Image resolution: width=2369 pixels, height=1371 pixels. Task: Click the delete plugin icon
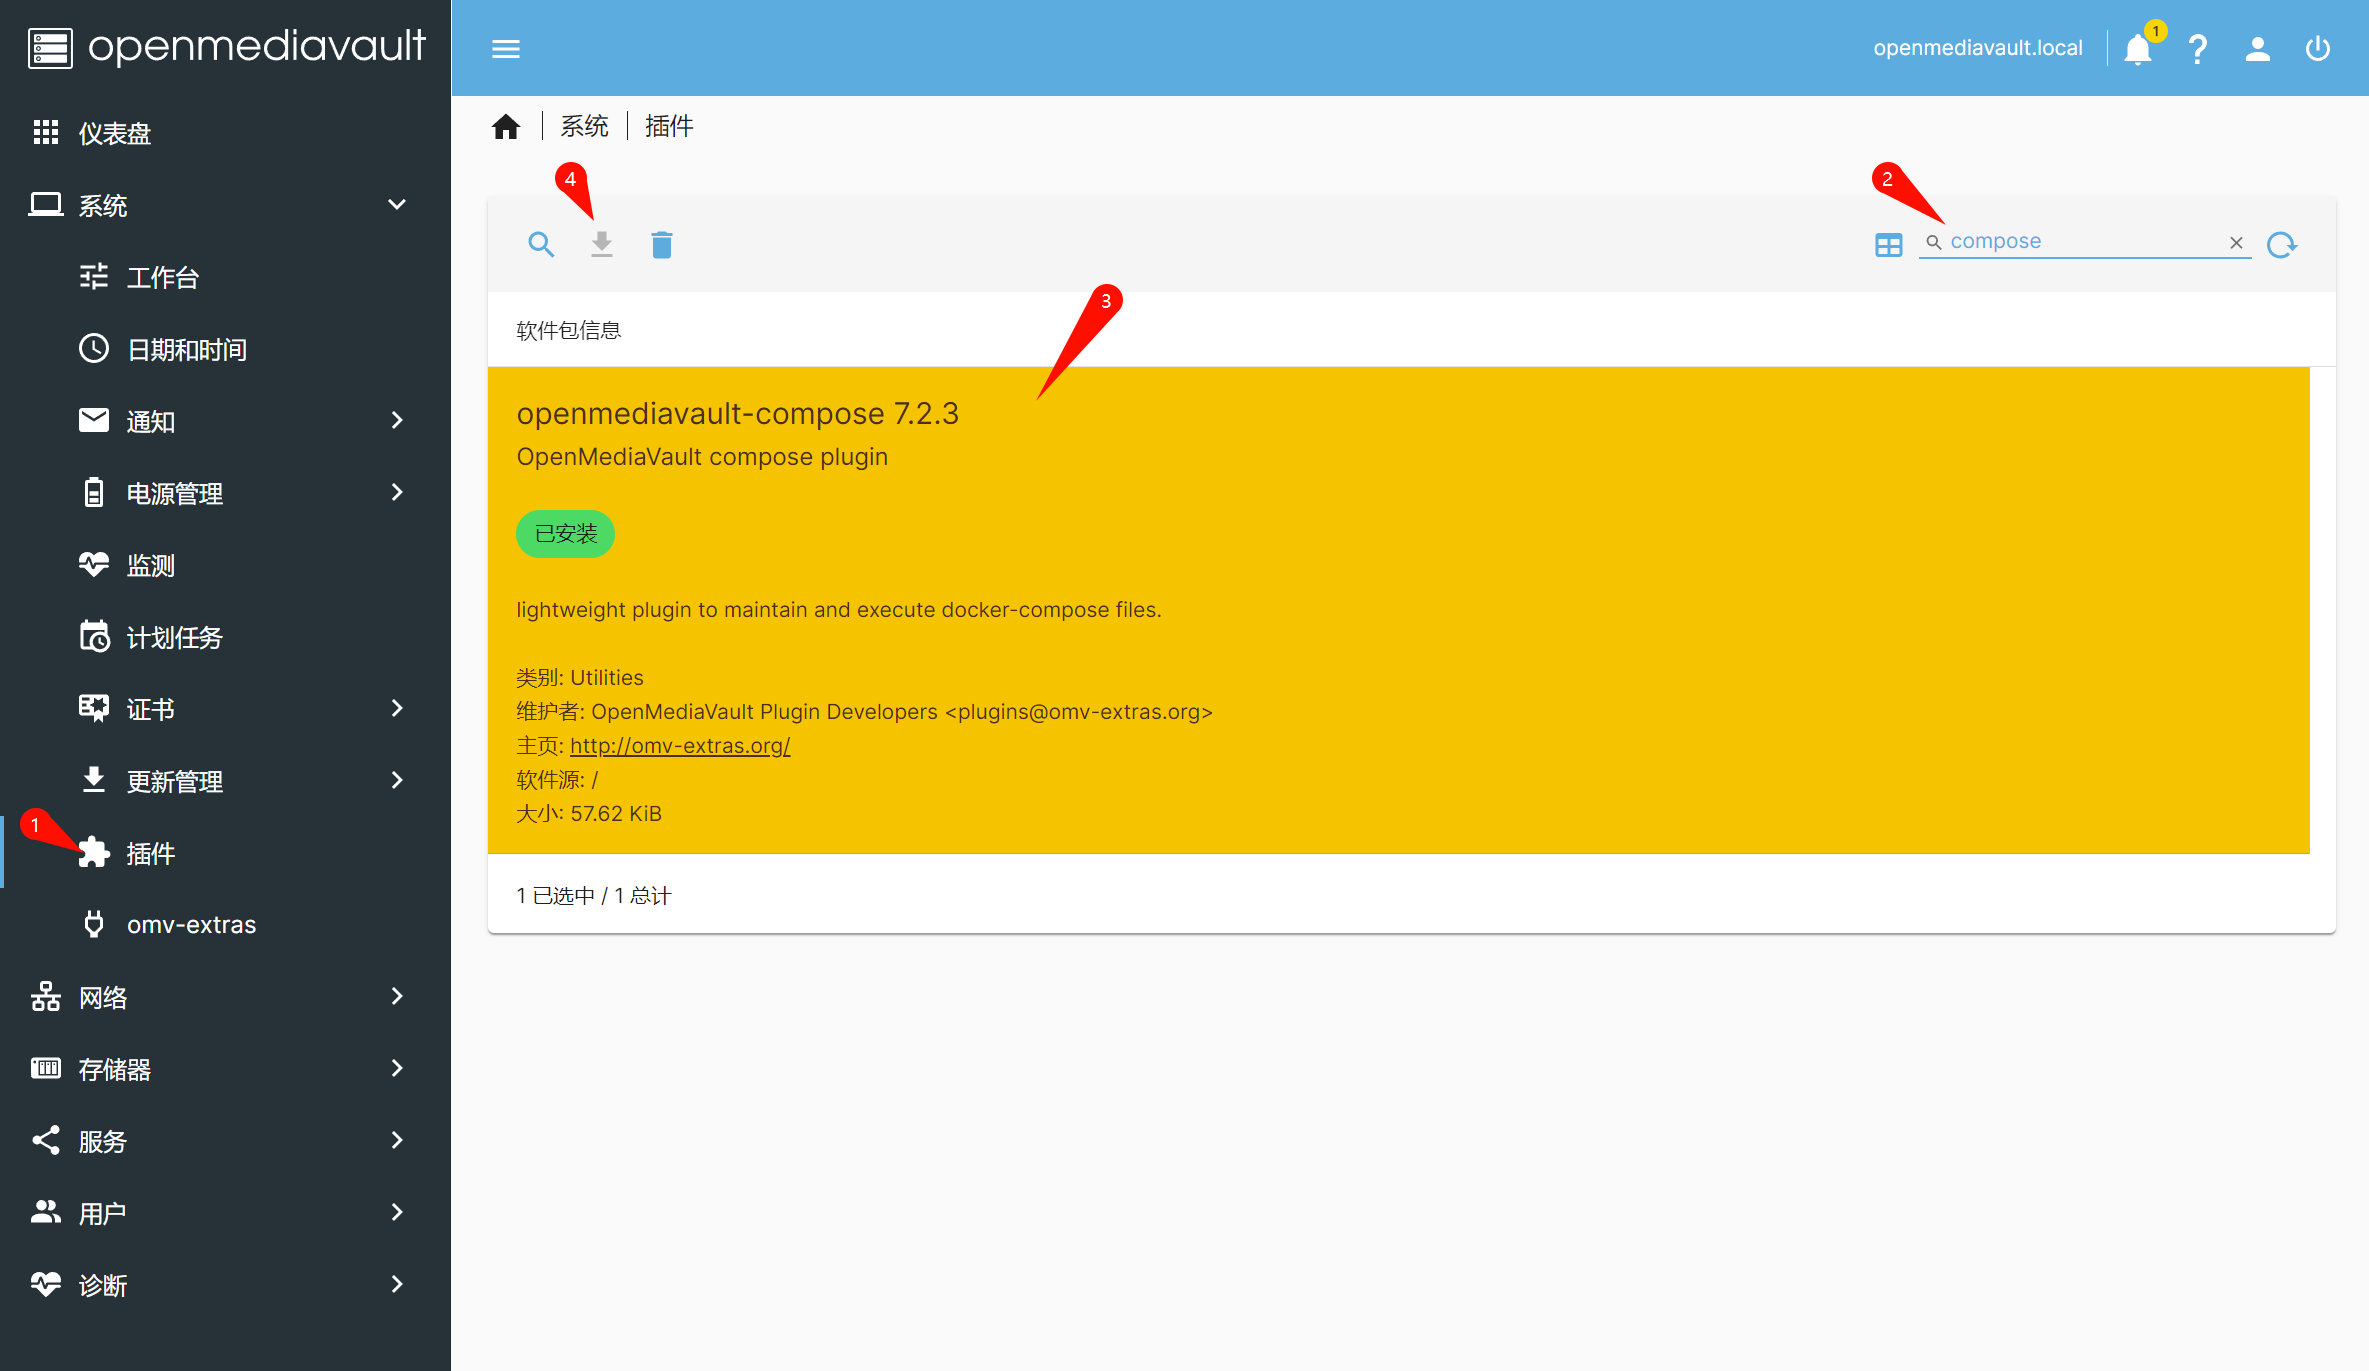point(662,243)
